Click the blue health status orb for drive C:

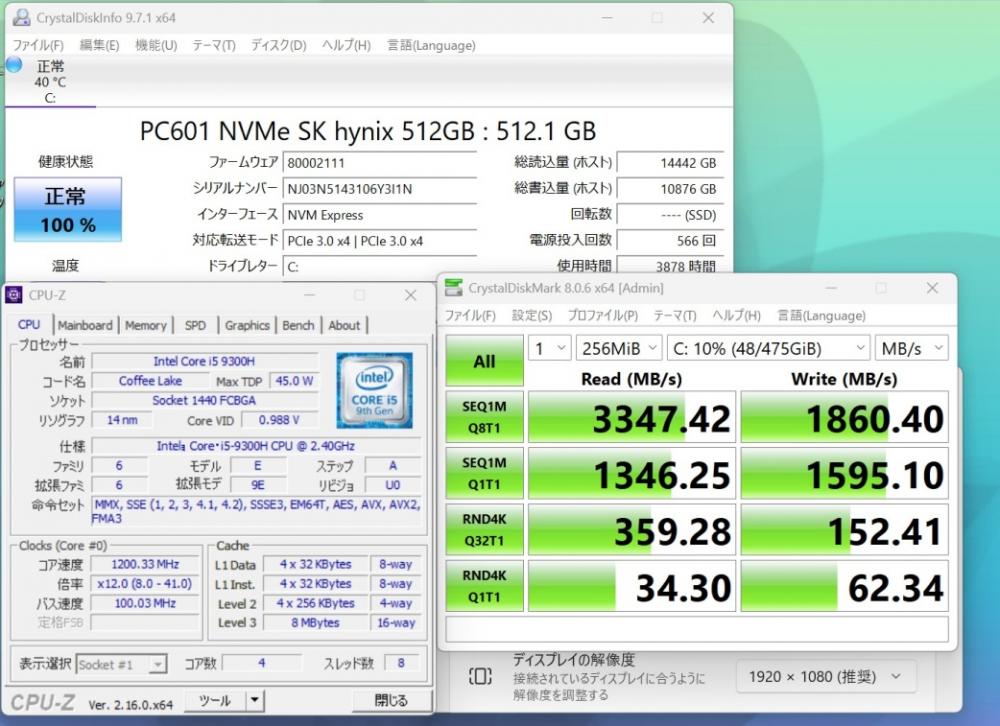click(x=13, y=64)
